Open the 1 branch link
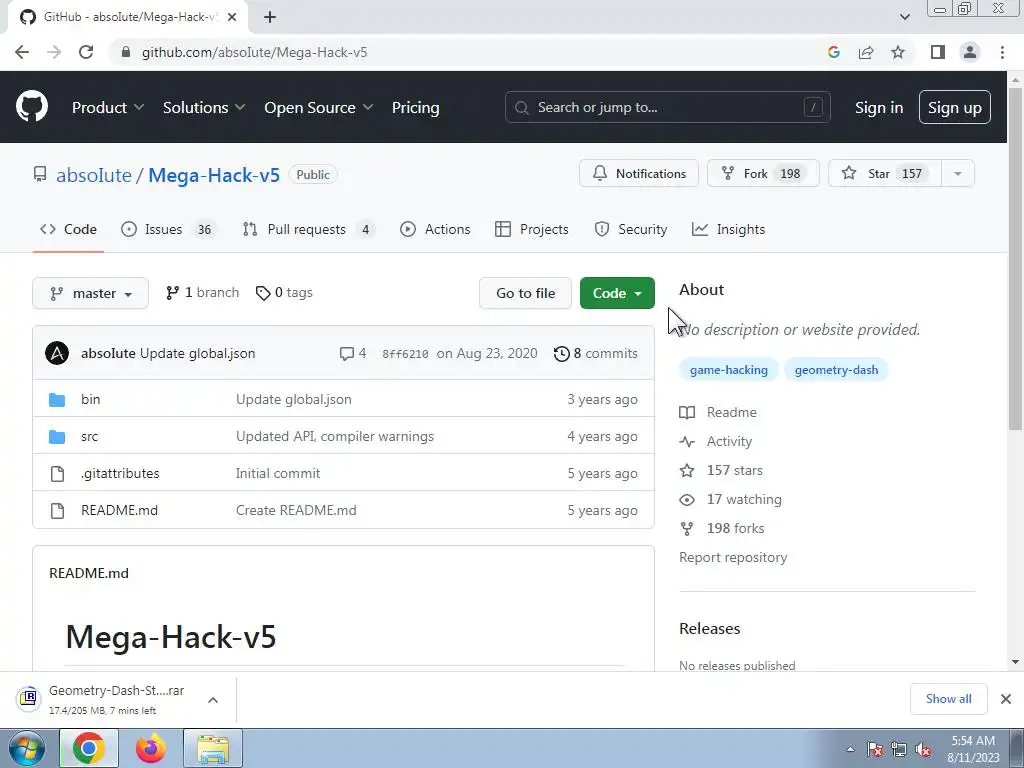Viewport: 1024px width, 768px height. point(202,293)
